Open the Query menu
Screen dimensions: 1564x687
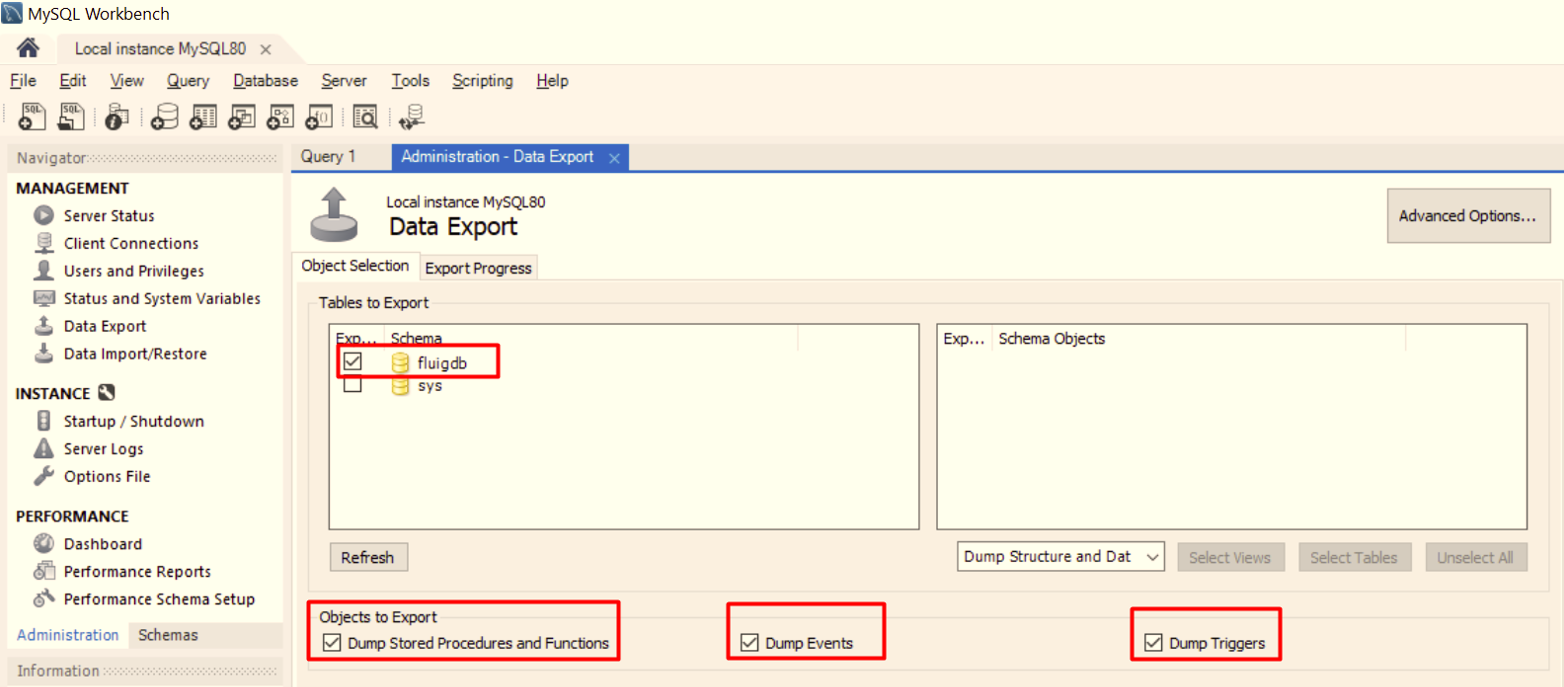188,81
